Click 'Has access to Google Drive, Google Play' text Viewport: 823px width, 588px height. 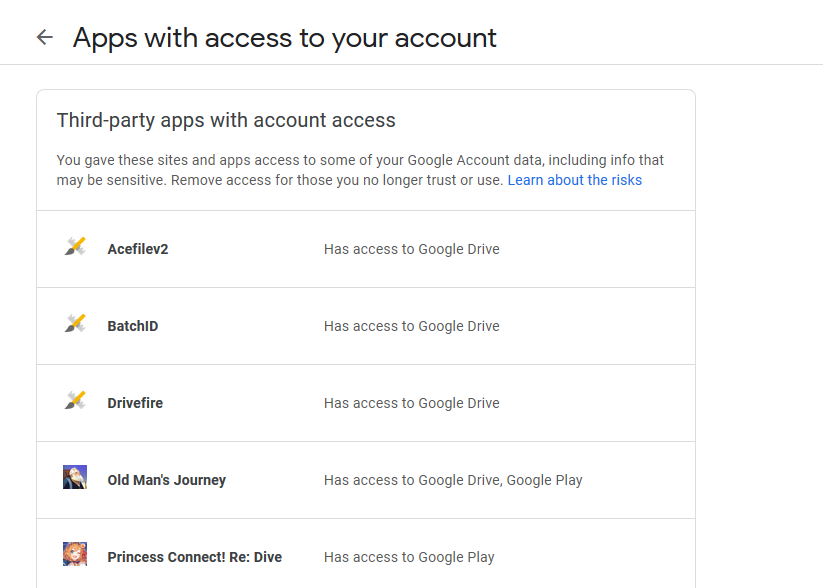pyautogui.click(x=453, y=480)
